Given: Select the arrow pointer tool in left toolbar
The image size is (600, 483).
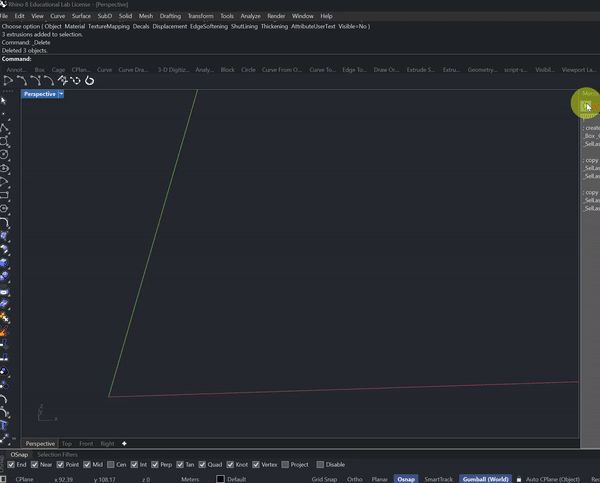Looking at the screenshot, I should click(x=4, y=101).
